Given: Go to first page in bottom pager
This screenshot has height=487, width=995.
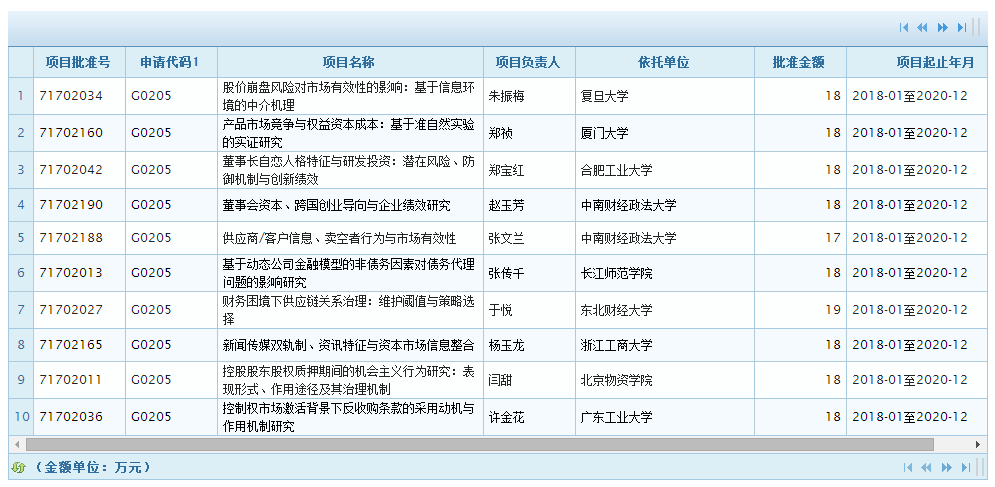Looking at the screenshot, I should pyautogui.click(x=907, y=467).
